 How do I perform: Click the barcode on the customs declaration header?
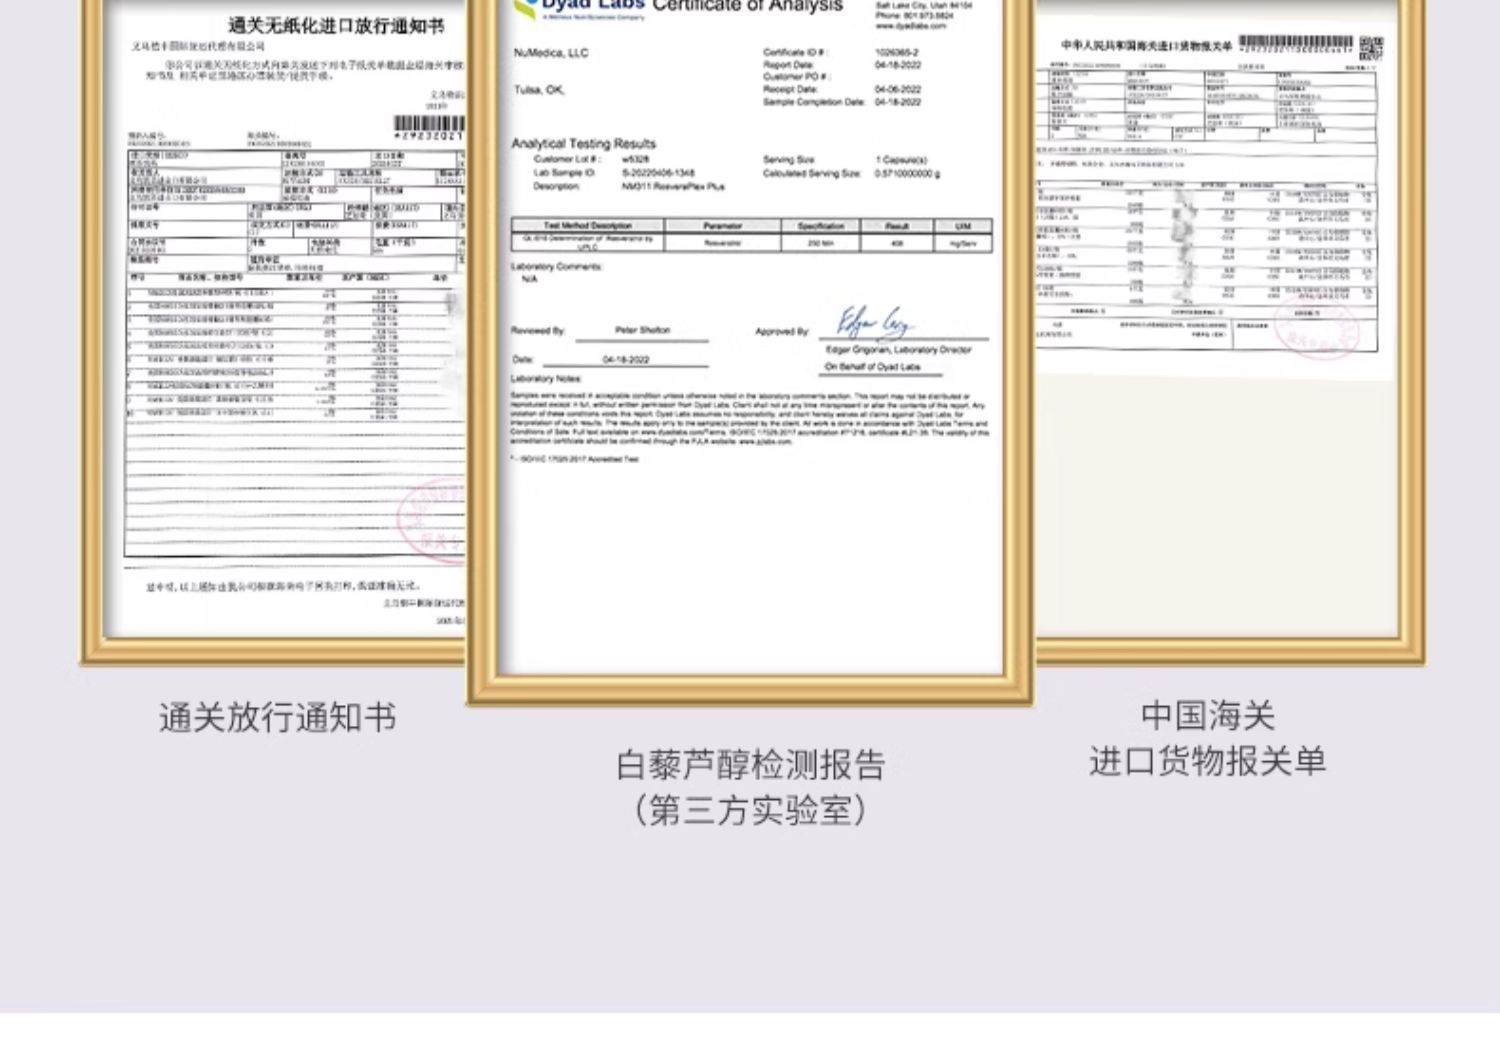[x=1296, y=43]
